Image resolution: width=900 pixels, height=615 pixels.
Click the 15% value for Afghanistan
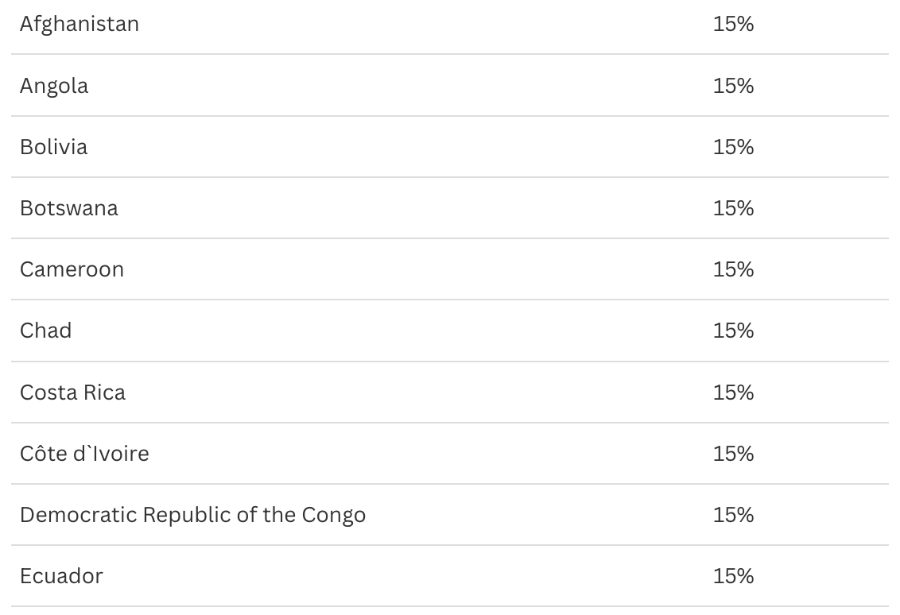[733, 24]
